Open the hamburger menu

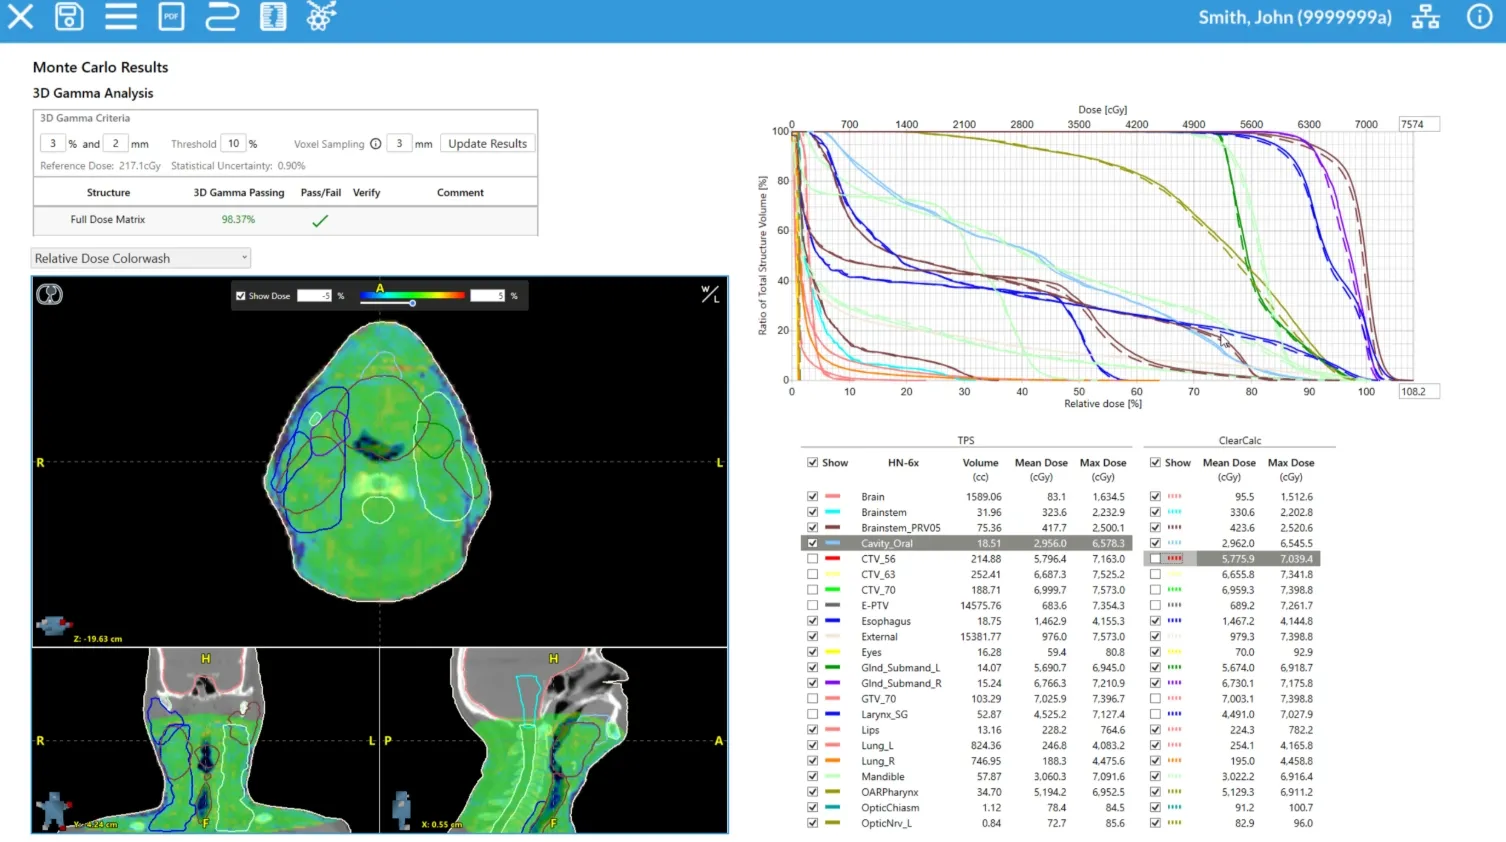point(120,16)
